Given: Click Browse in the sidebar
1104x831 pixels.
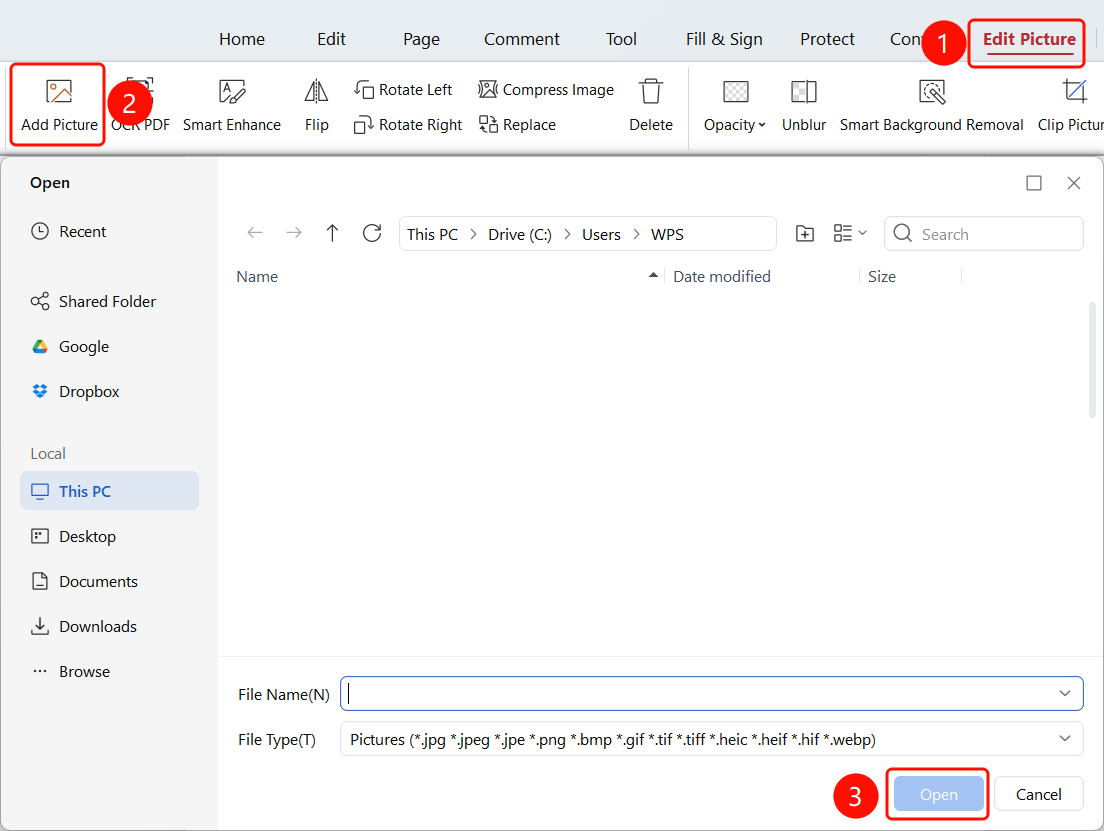Looking at the screenshot, I should click(70, 672).
